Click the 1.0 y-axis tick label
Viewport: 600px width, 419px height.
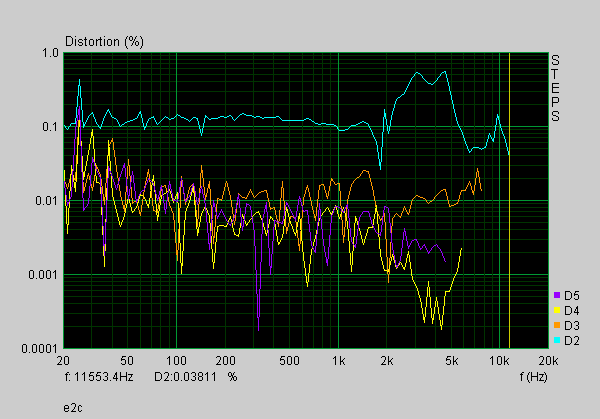tap(50, 53)
